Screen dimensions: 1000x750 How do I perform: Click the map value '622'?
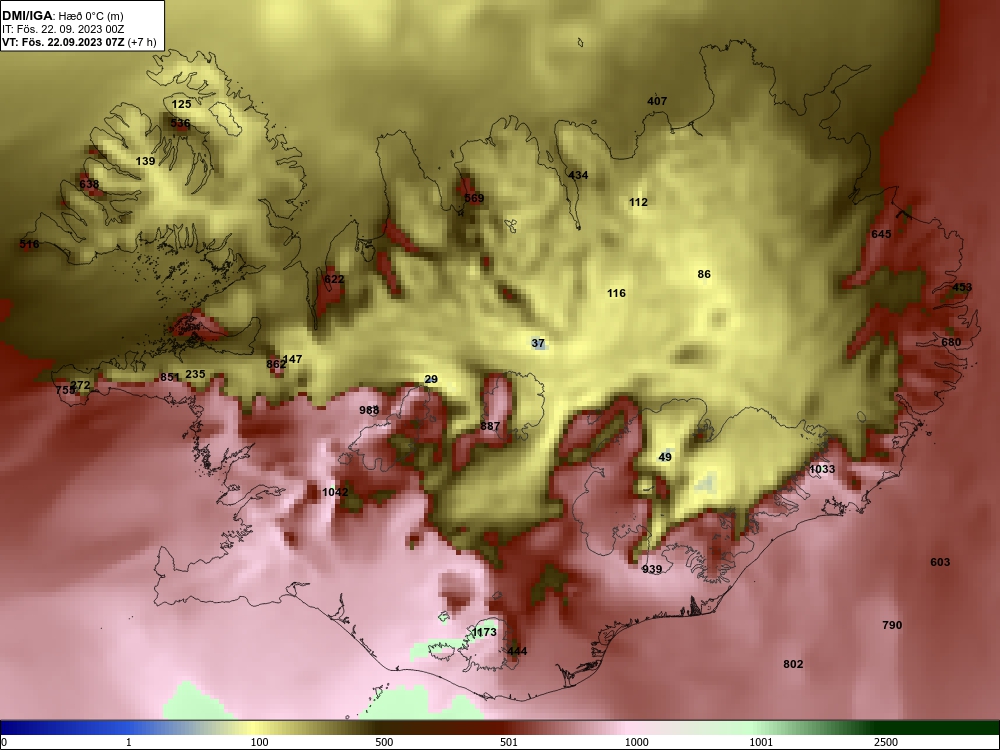point(334,279)
